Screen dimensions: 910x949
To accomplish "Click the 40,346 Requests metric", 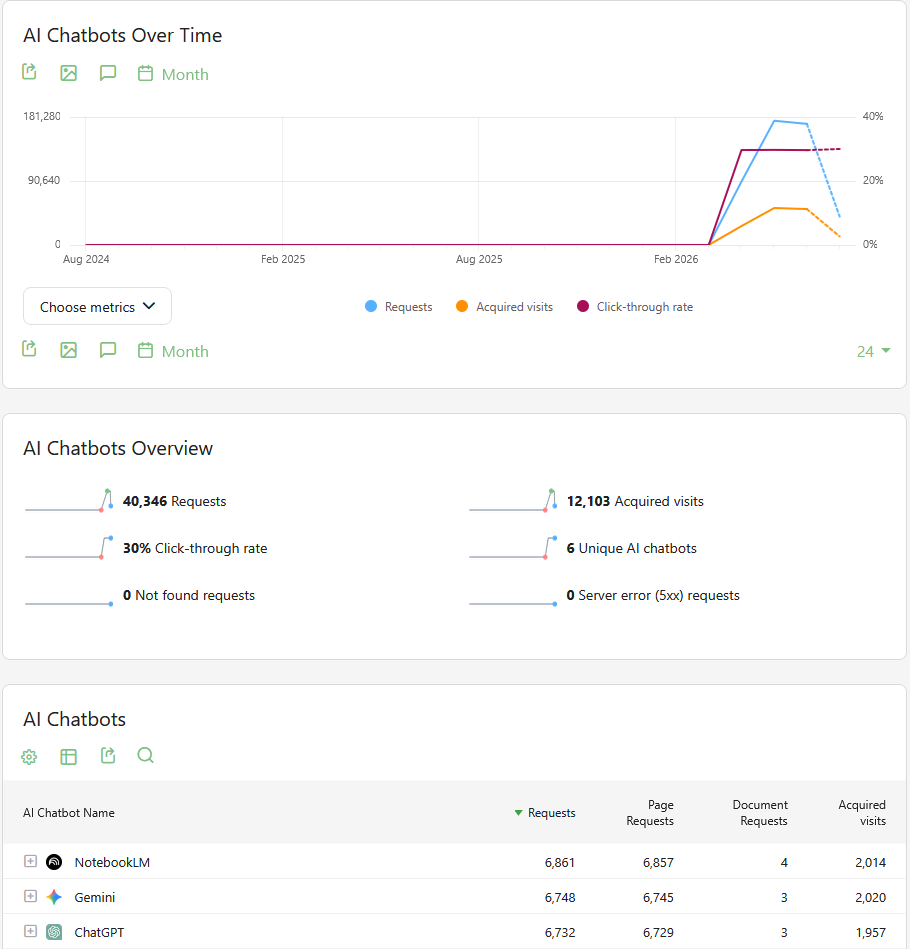I will click(x=174, y=501).
